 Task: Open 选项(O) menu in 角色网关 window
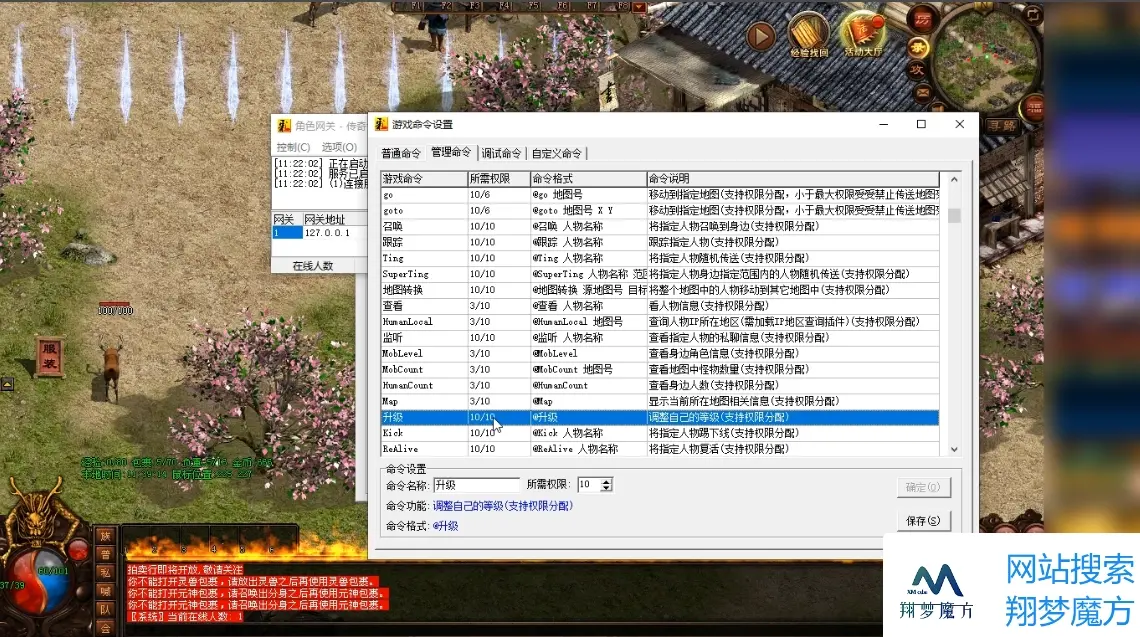pos(339,147)
